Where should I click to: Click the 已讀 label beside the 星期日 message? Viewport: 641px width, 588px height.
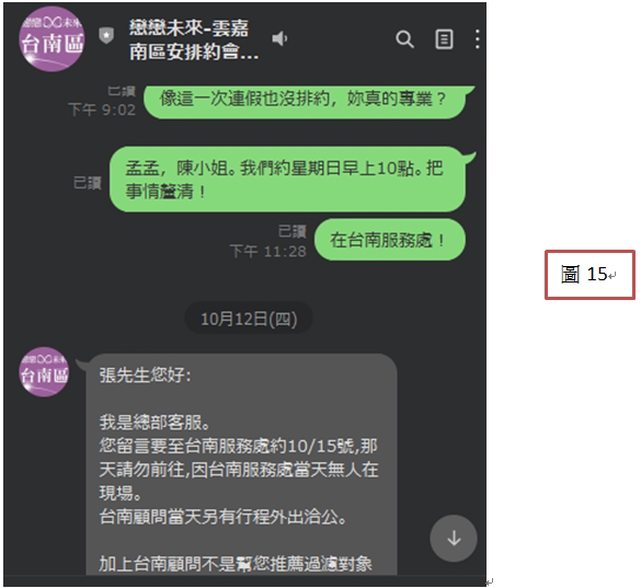87,183
